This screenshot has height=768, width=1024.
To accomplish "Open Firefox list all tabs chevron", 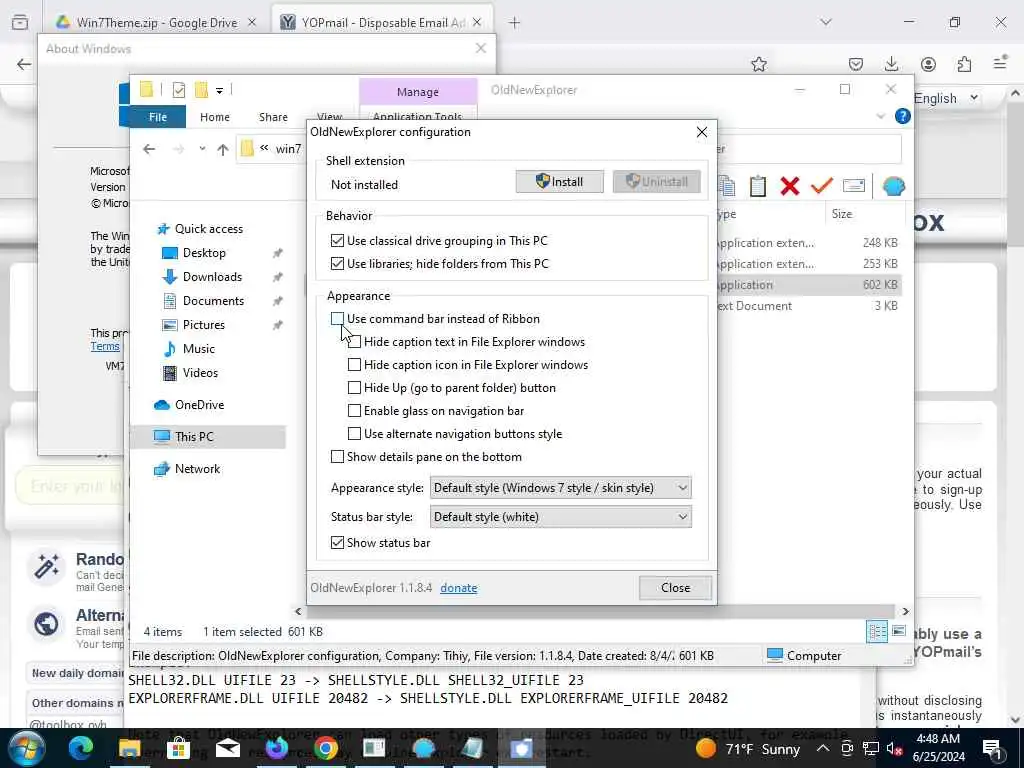I will point(826,22).
